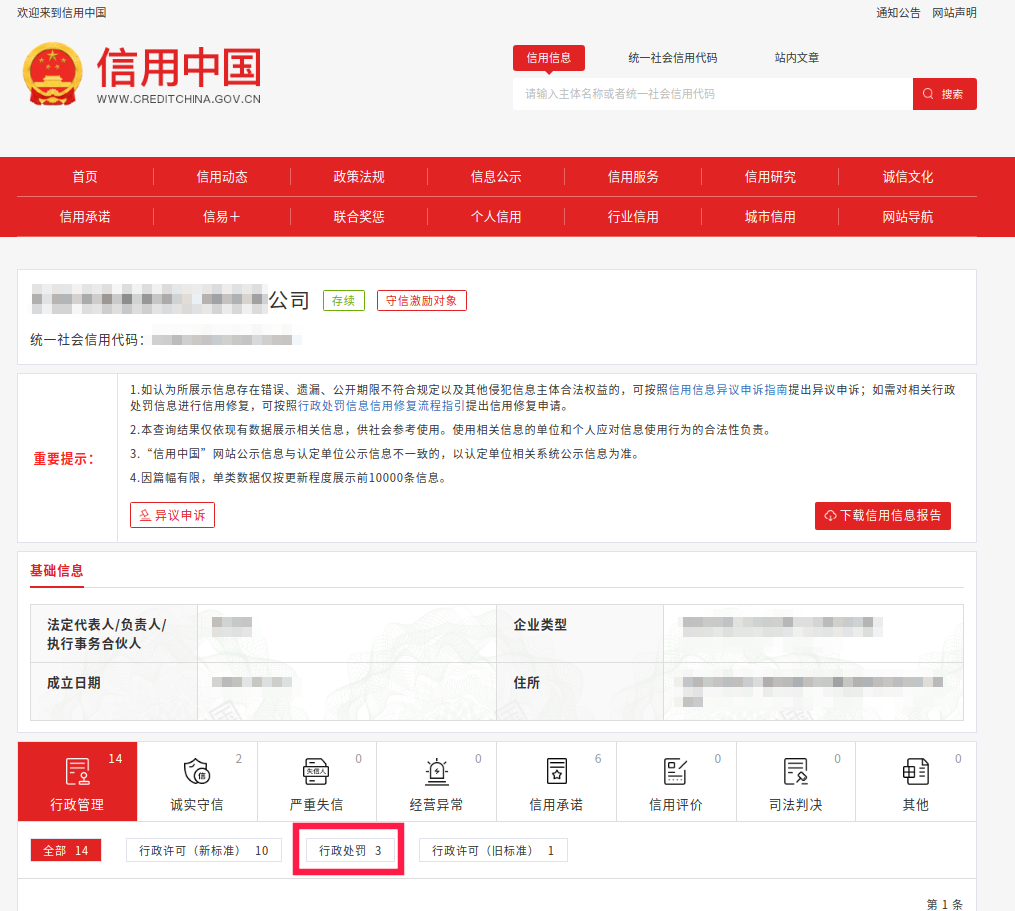
Task: Select the 司法判决 gavel icon
Action: pyautogui.click(x=796, y=771)
